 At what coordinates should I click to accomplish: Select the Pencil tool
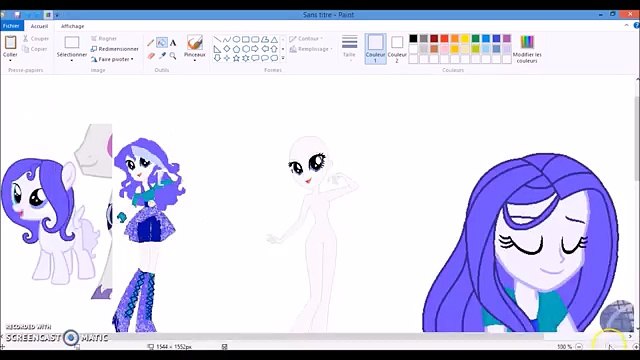click(151, 42)
